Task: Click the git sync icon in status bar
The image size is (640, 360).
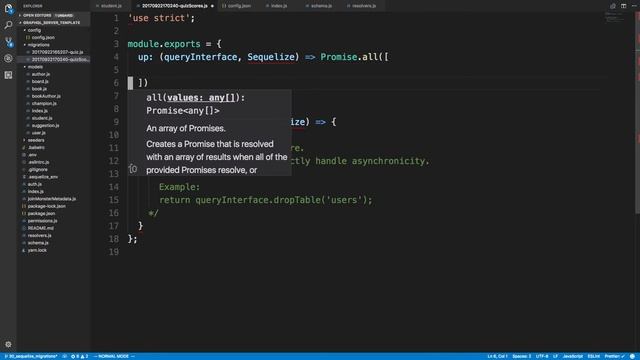Action: 64,356
